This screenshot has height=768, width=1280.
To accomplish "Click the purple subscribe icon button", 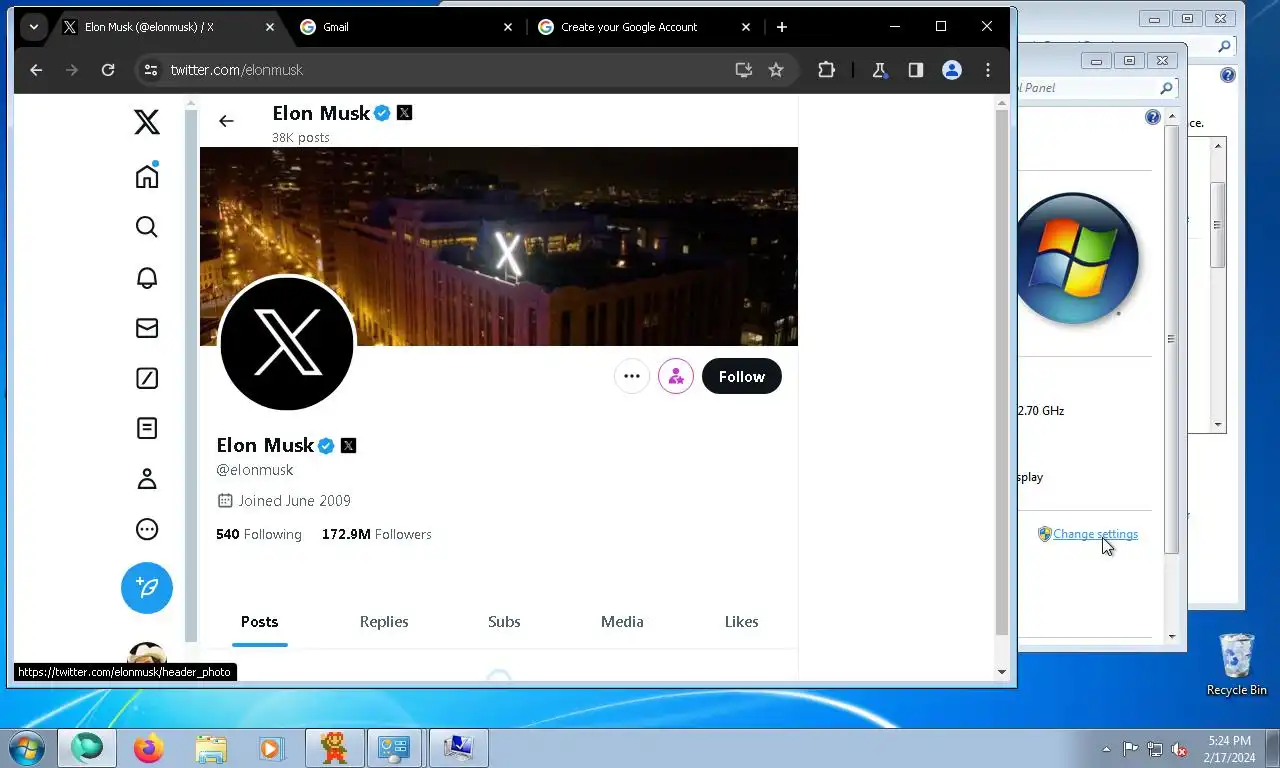I will [676, 376].
